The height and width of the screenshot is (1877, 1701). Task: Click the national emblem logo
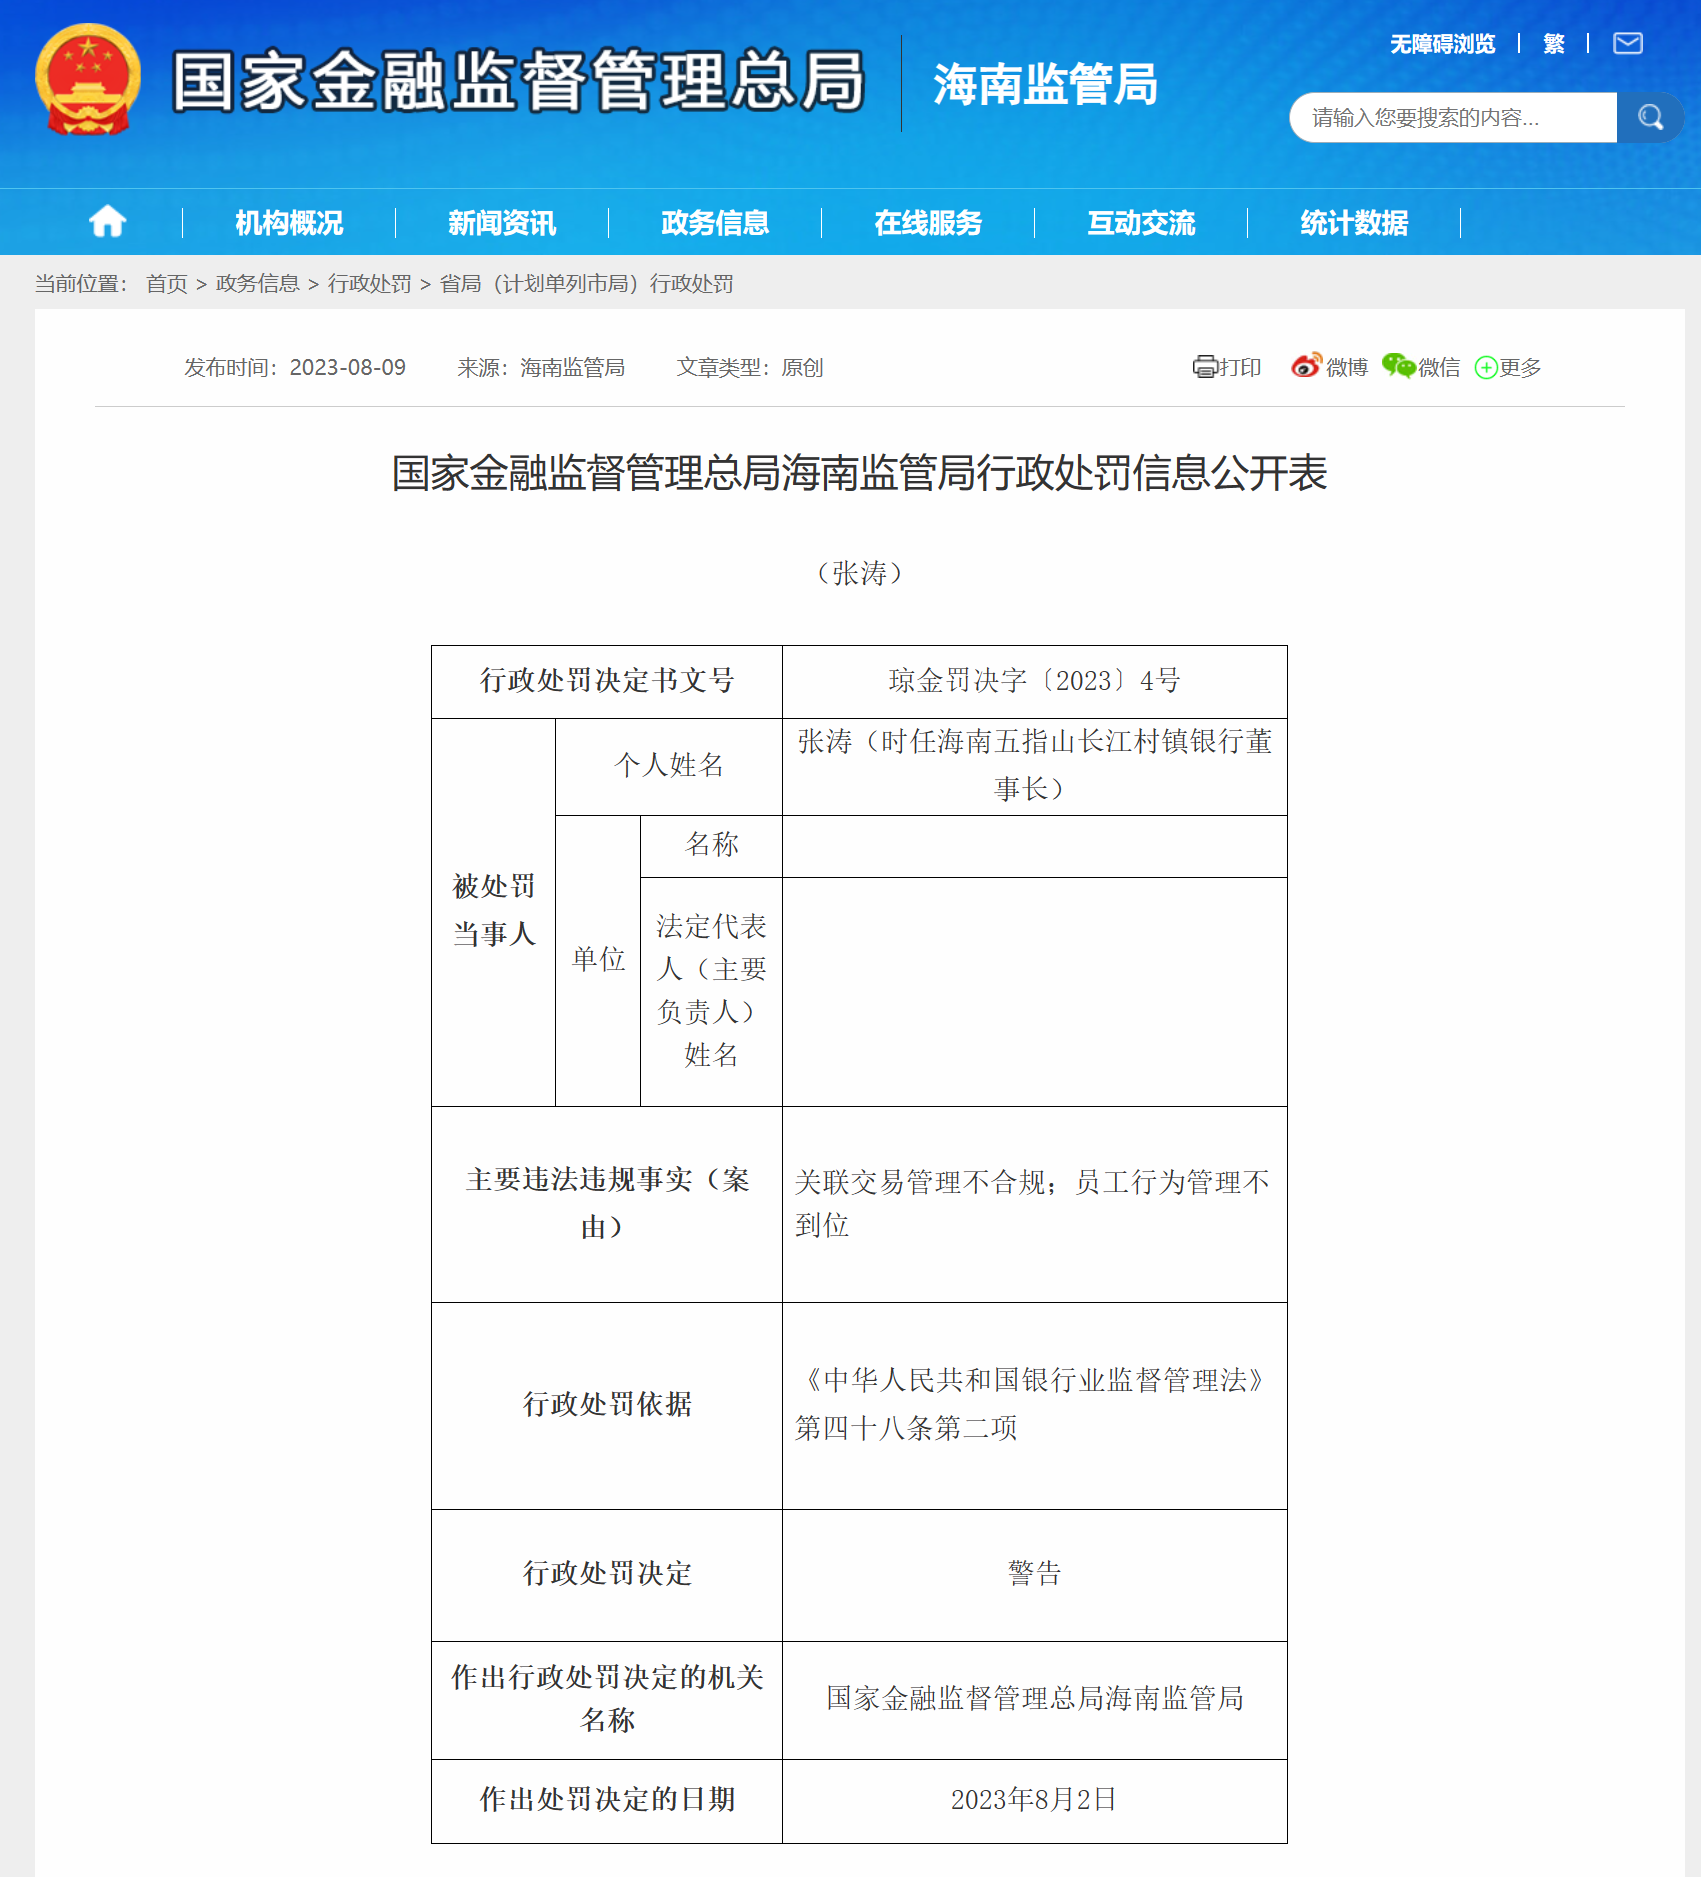click(88, 80)
